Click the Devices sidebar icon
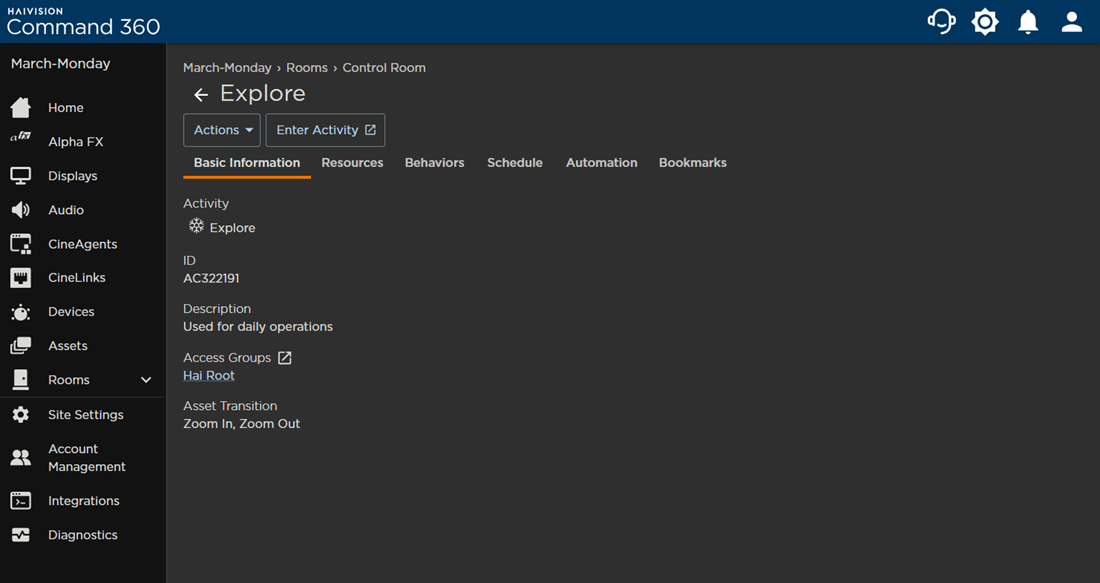This screenshot has width=1100, height=583. coord(20,312)
